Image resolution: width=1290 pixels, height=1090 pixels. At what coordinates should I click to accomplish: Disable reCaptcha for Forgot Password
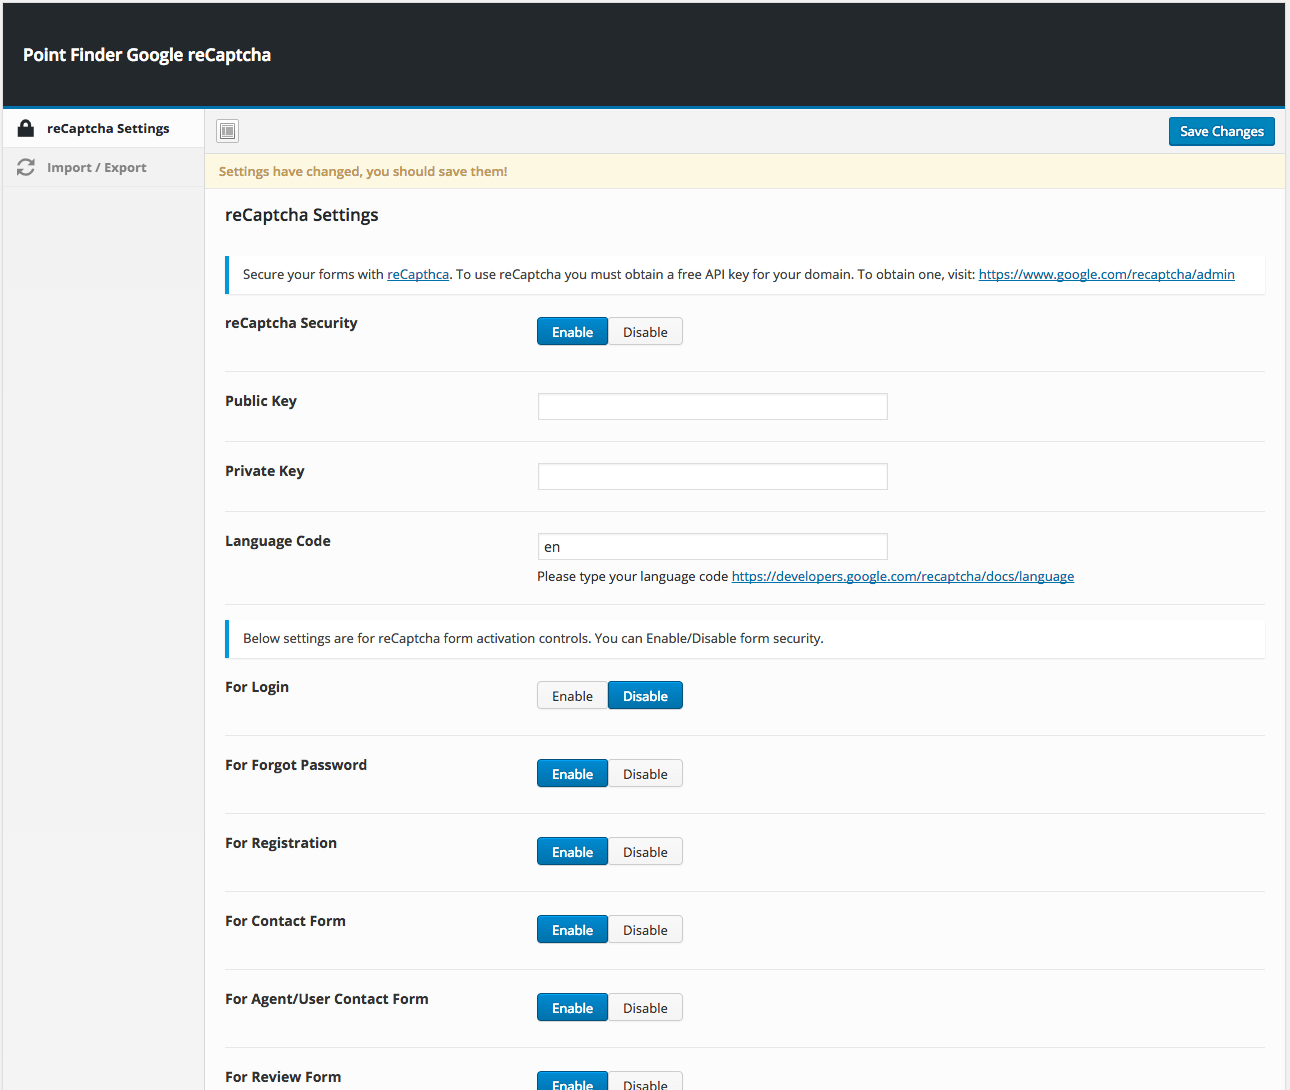tap(645, 774)
